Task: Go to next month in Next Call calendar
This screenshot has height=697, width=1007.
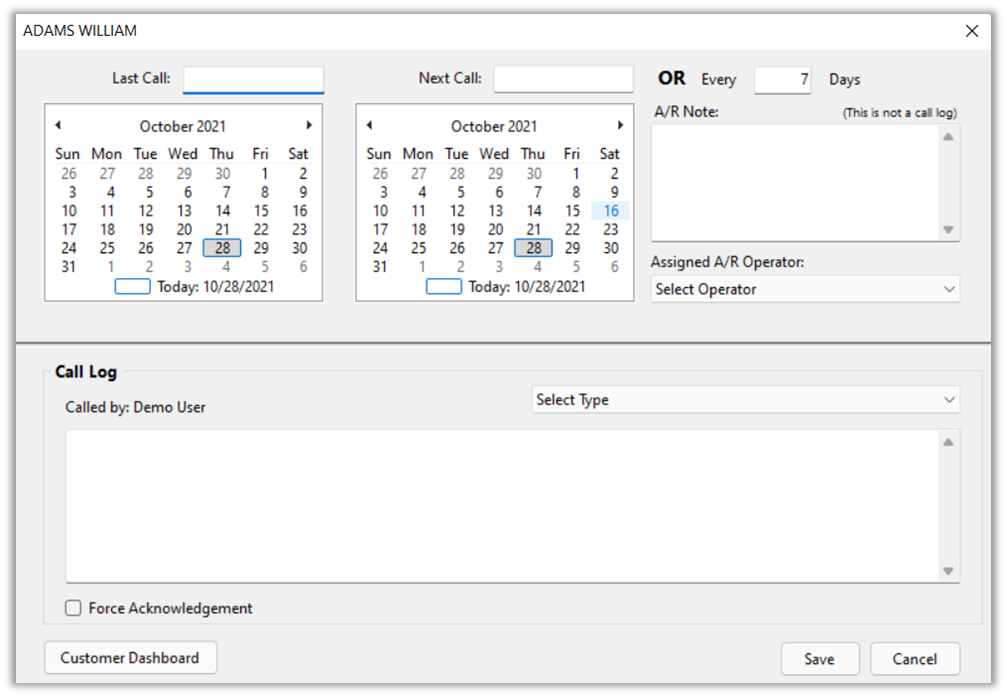Action: tap(620, 125)
